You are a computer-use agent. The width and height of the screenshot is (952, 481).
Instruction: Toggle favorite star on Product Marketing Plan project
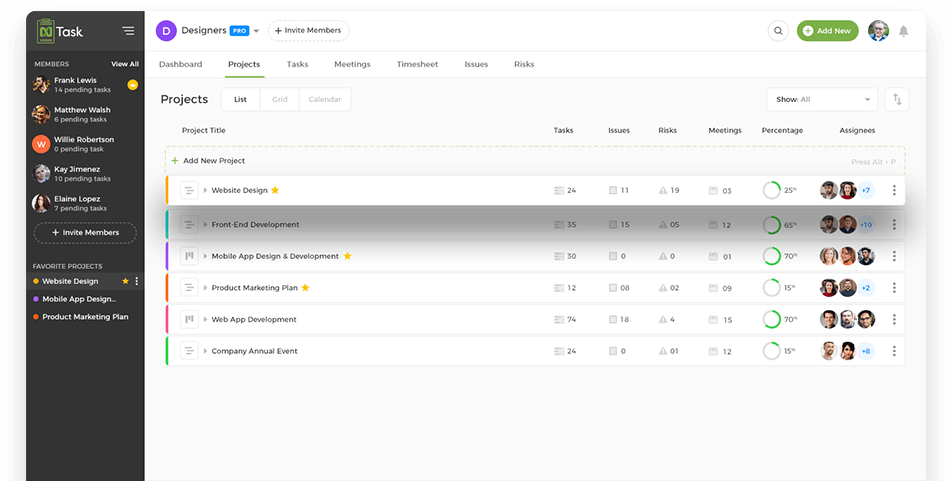(x=305, y=287)
